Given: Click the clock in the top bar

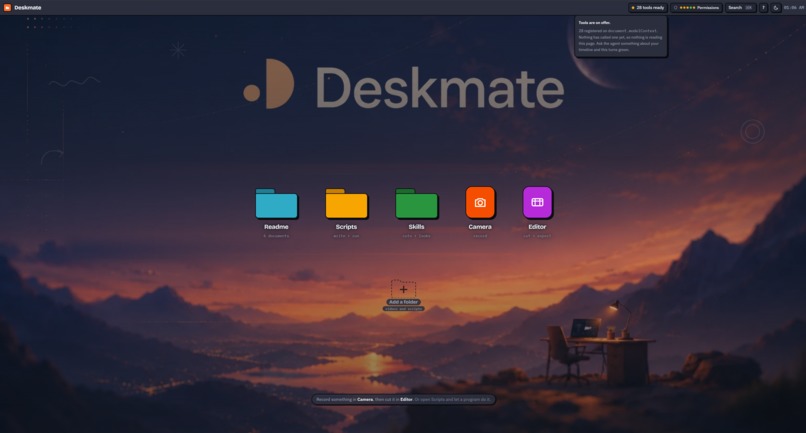Looking at the screenshot, I should tap(794, 8).
